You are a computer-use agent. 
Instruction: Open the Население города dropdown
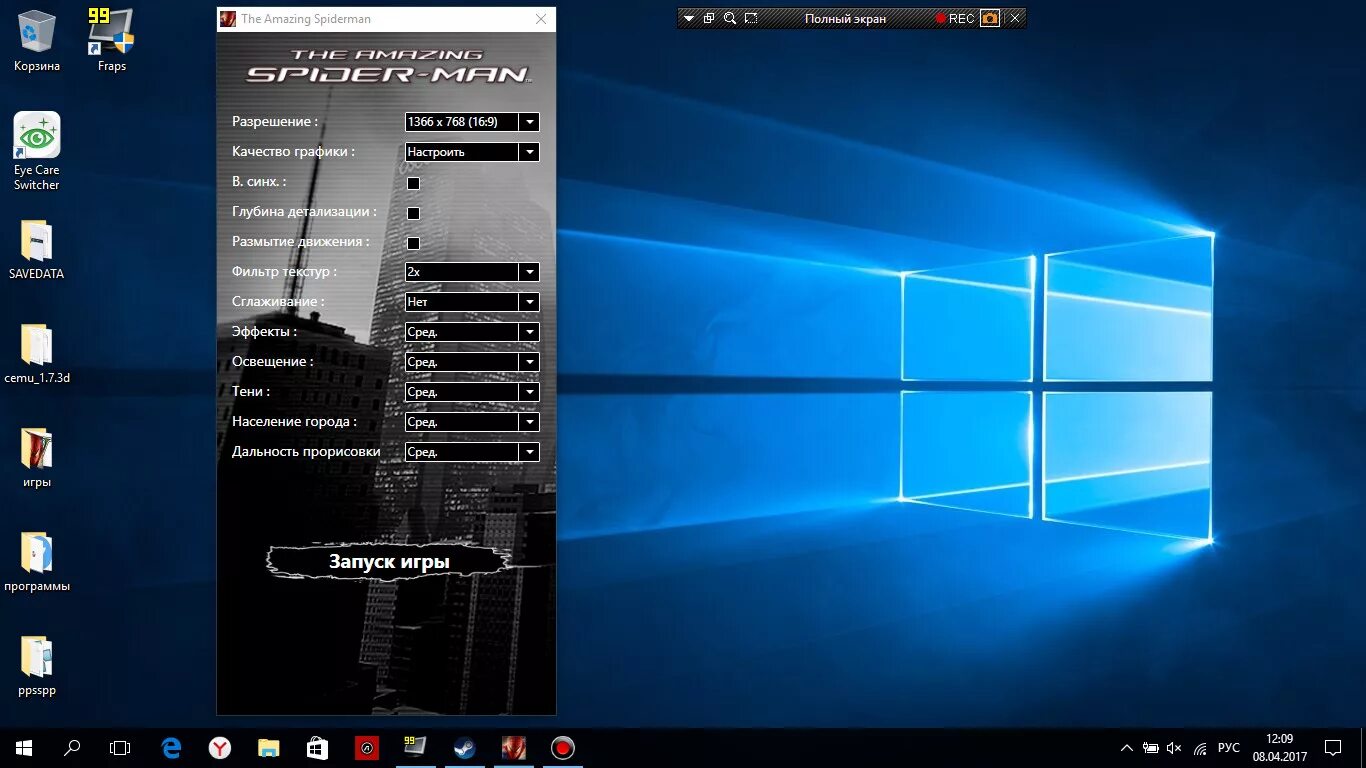tap(472, 422)
